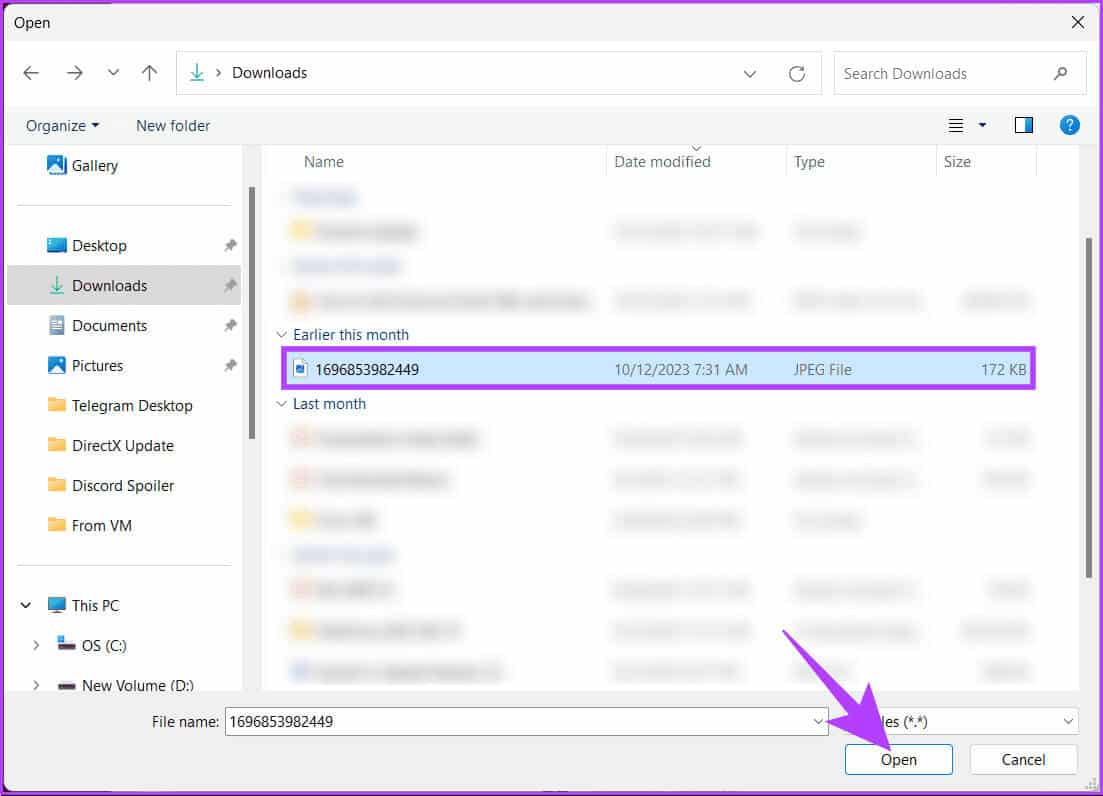This screenshot has width=1103, height=796.
Task: Select Gallery in the navigation pane
Action: 82,165
